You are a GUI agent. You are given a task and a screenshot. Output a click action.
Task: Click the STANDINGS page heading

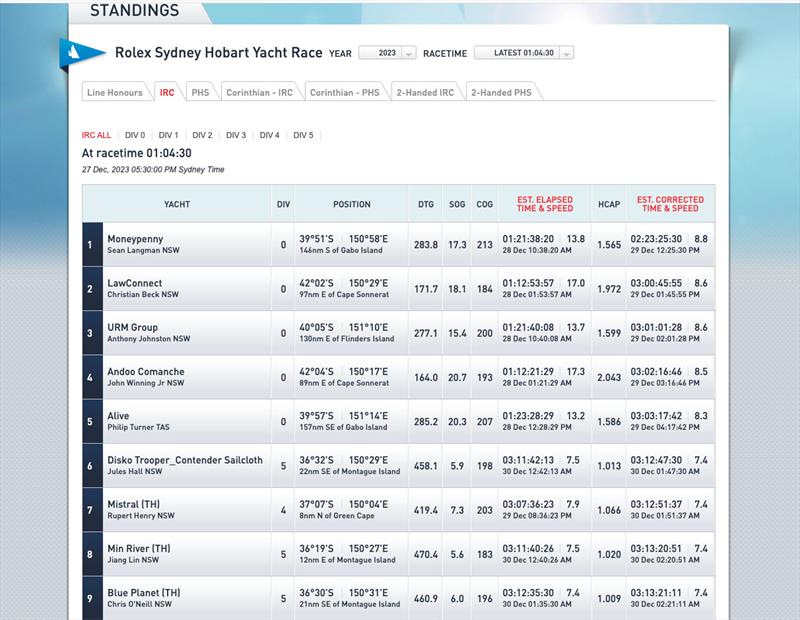tap(134, 11)
